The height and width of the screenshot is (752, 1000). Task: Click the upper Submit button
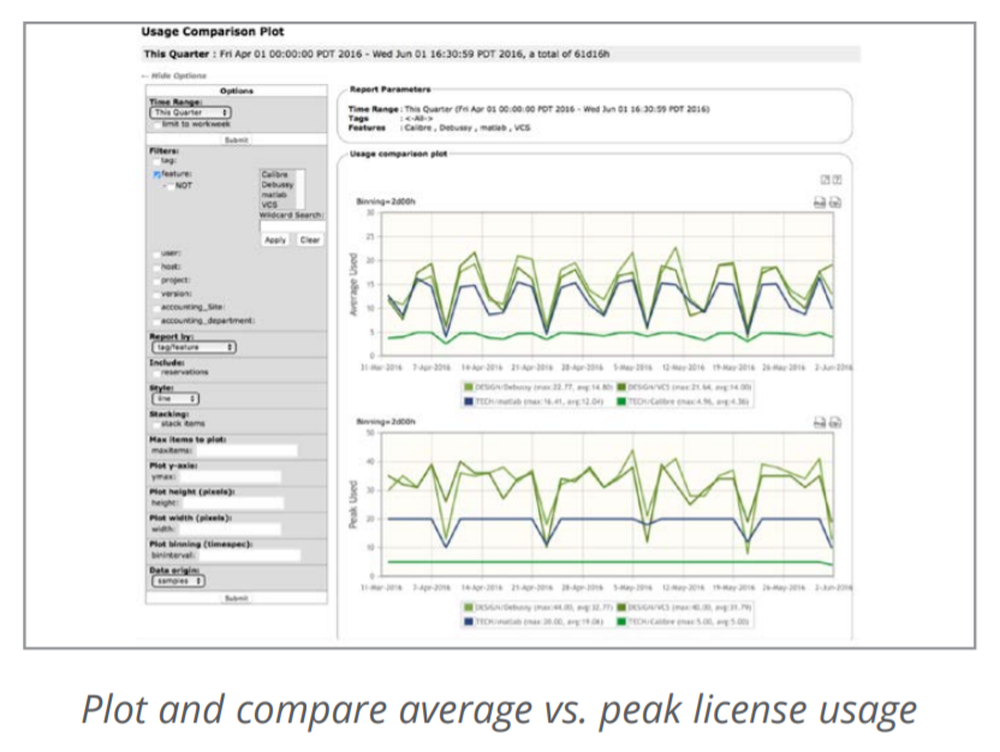click(237, 140)
